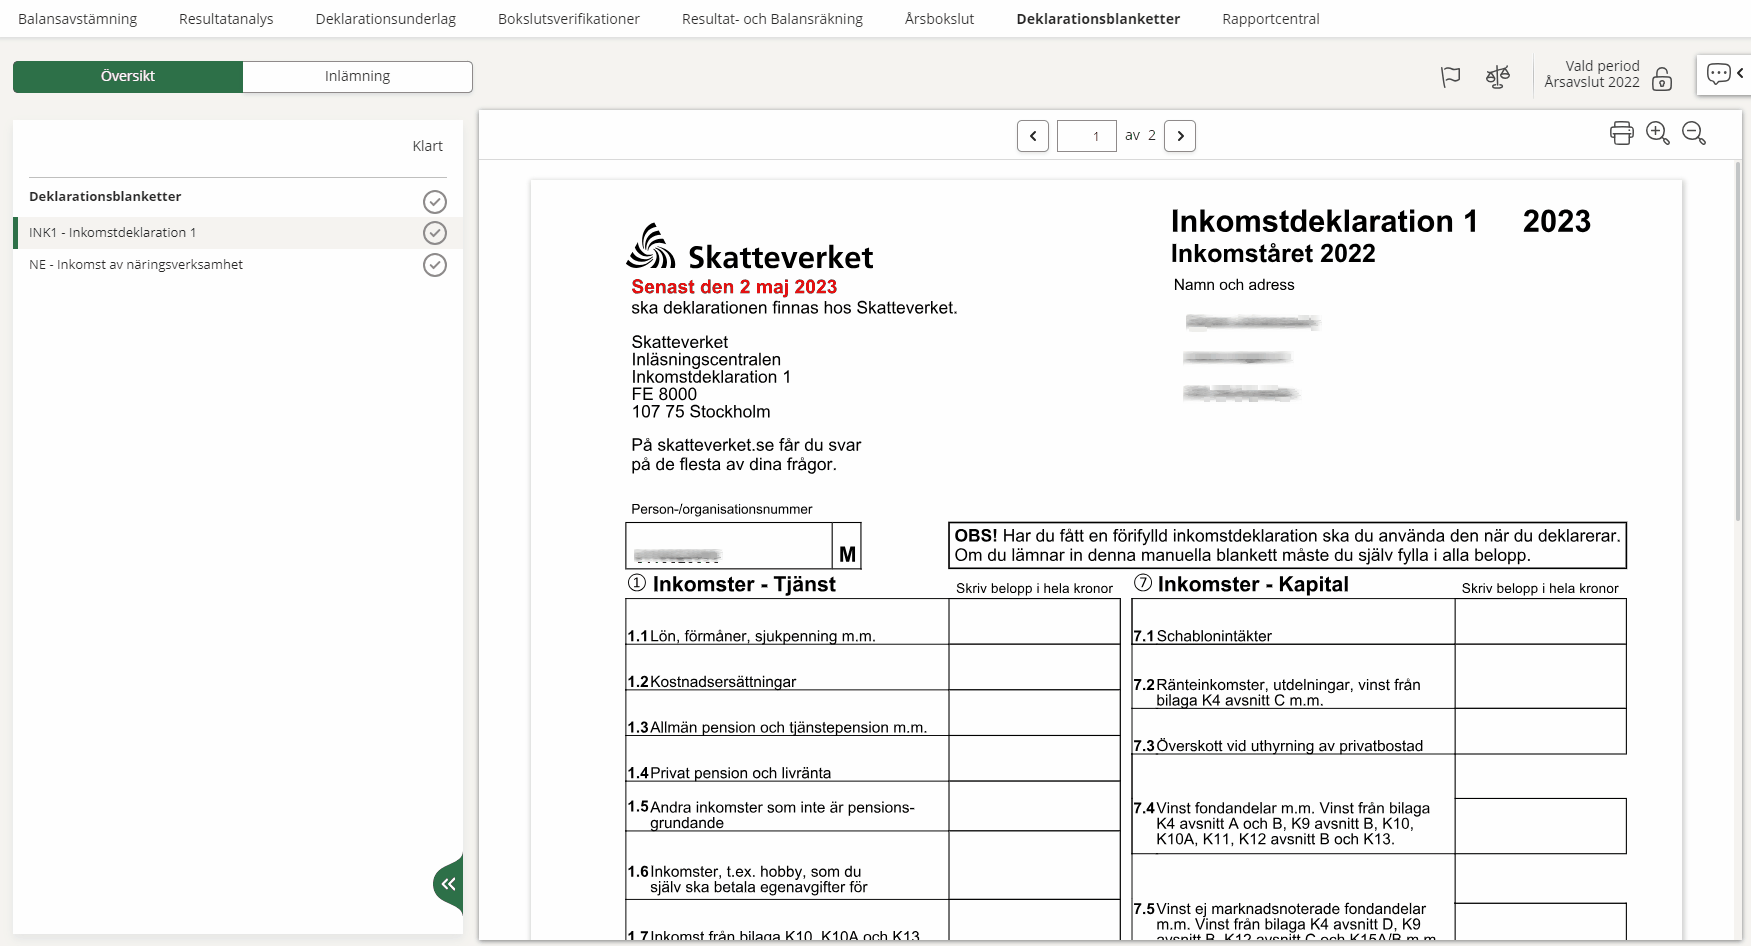Open the balance scales icon
Viewport: 1751px width, 946px height.
point(1497,77)
